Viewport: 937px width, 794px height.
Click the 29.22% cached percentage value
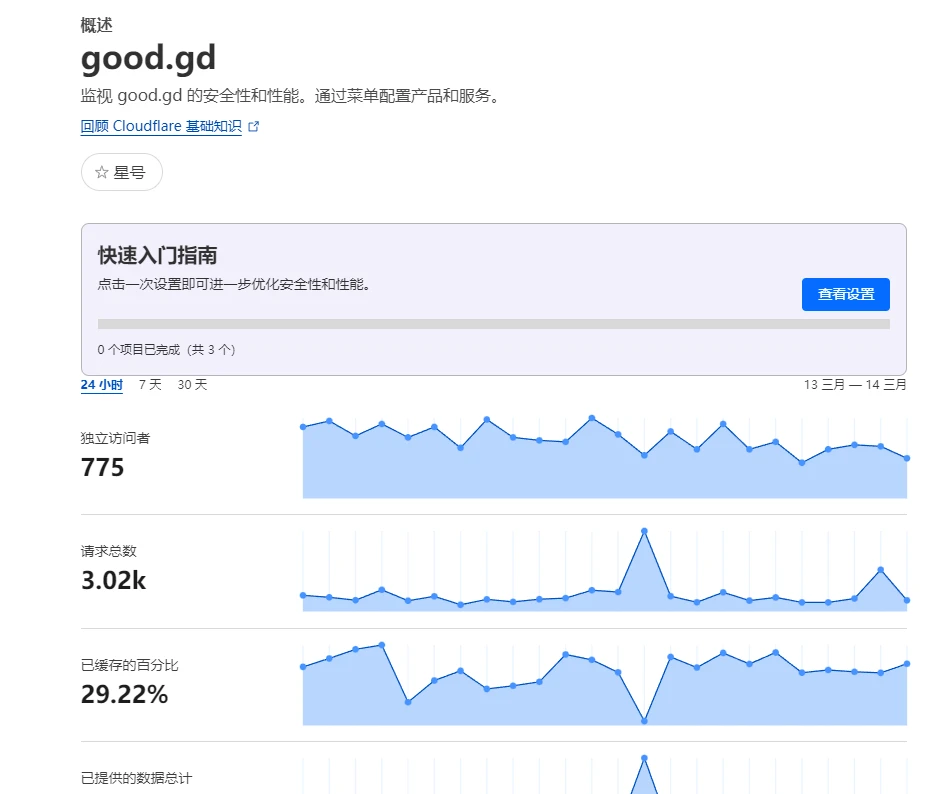point(124,694)
